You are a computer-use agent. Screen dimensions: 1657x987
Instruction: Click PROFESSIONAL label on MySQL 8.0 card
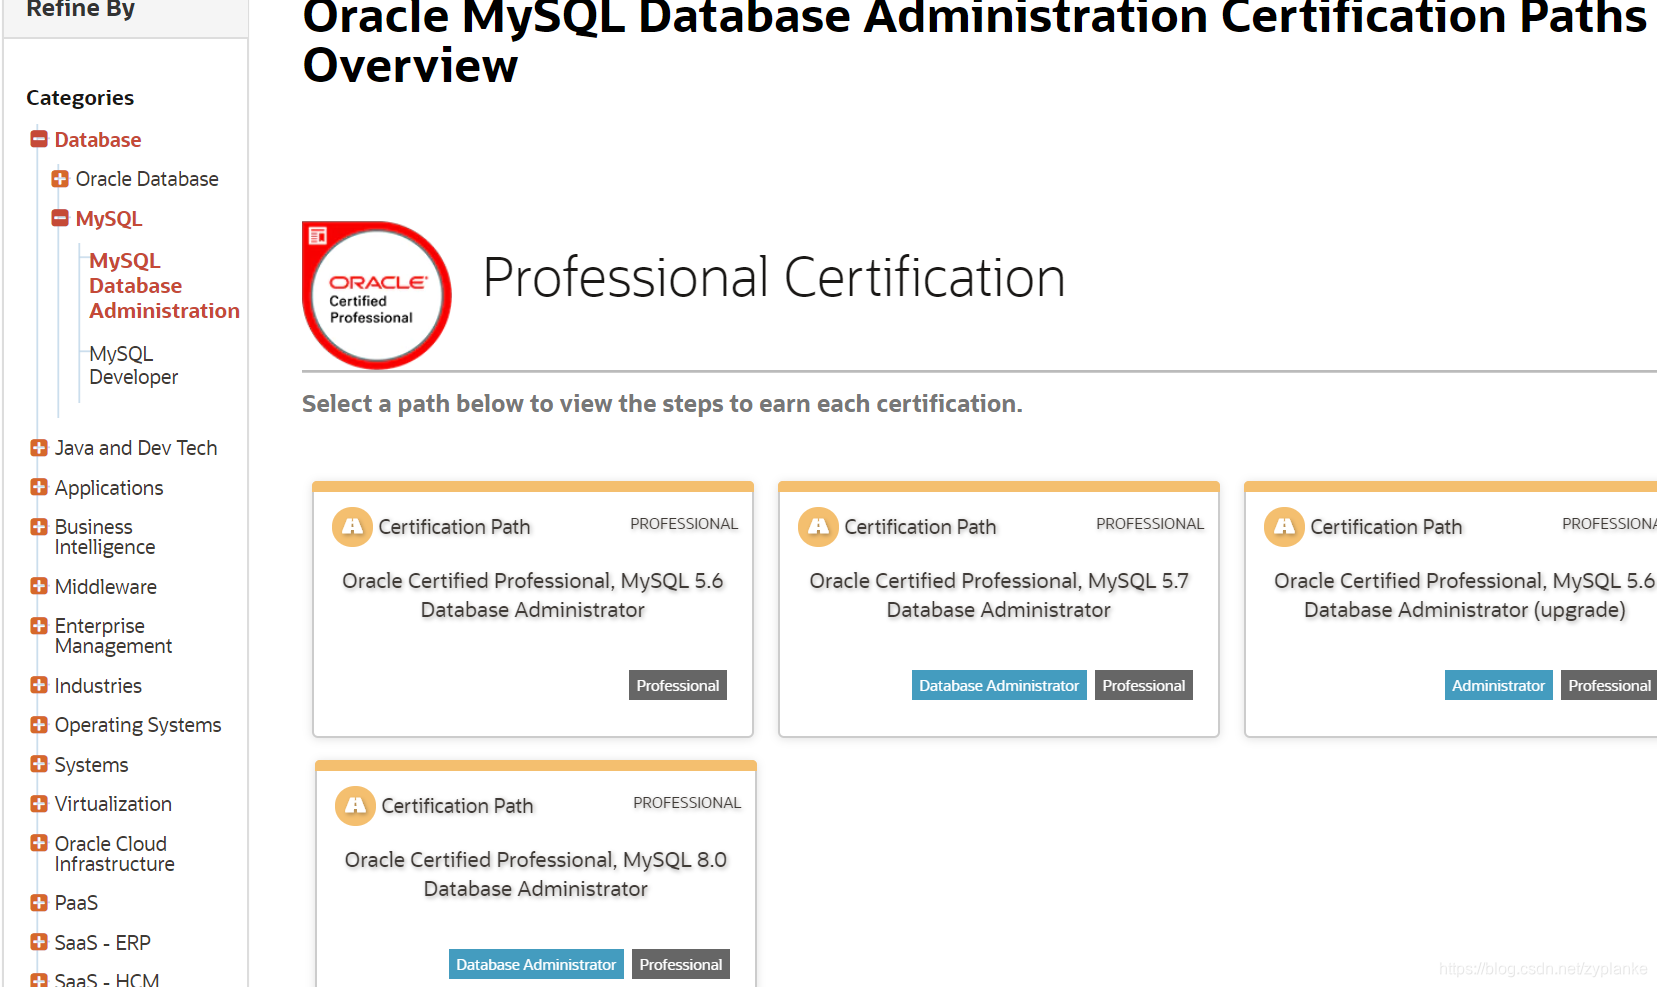pos(687,803)
